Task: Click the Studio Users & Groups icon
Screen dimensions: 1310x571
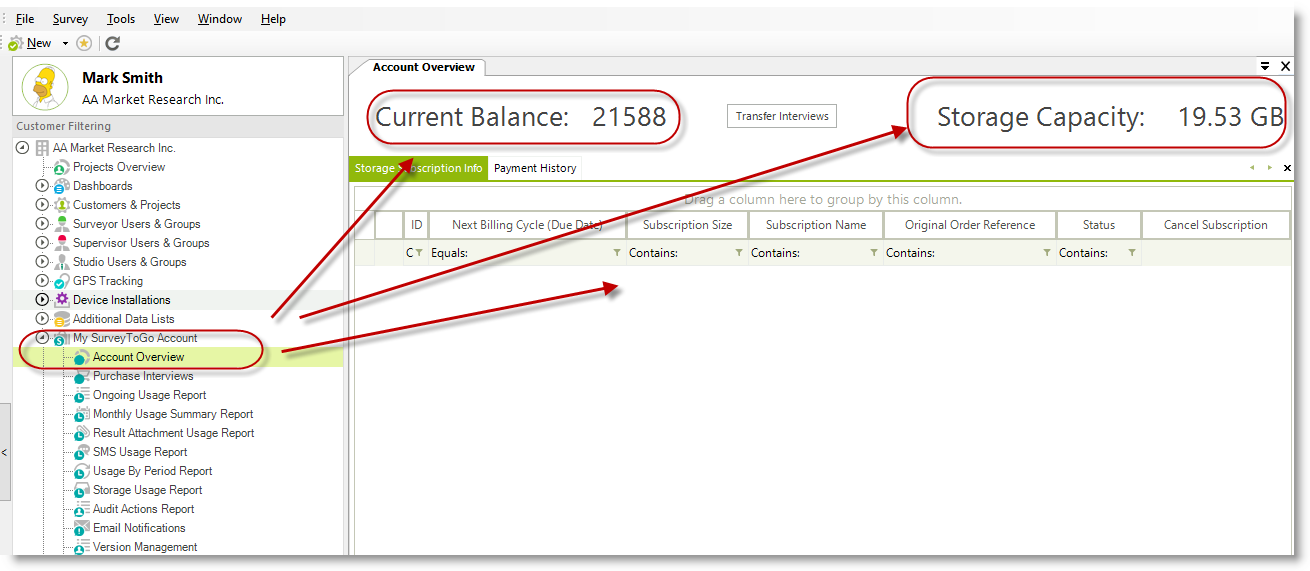Action: coord(62,262)
